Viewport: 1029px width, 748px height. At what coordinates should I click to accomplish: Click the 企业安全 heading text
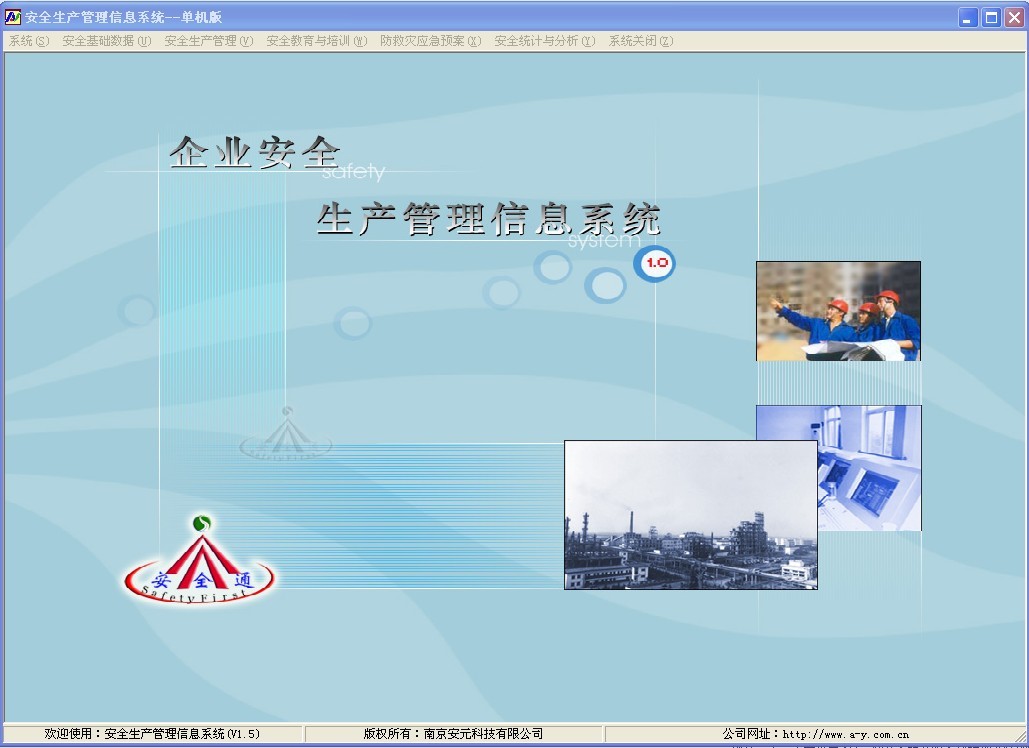pyautogui.click(x=255, y=153)
